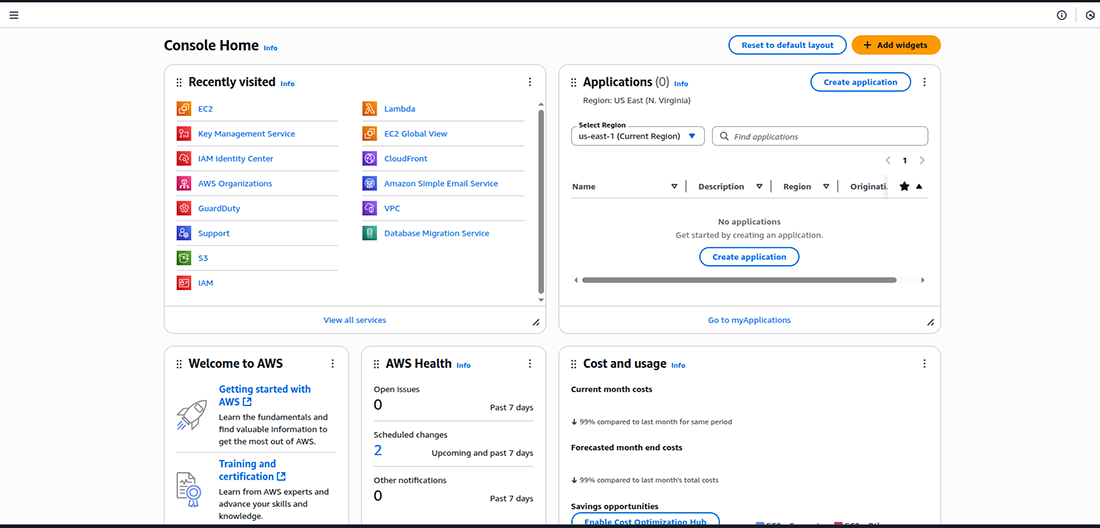Click the IAM service icon
This screenshot has width=1100, height=528.
[184, 283]
